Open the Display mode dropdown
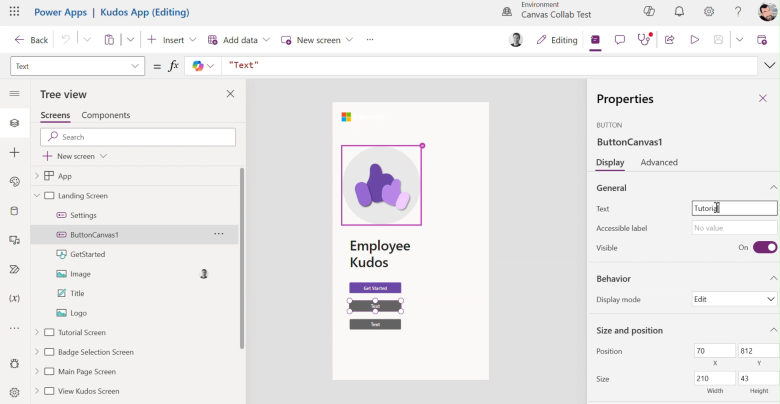 pos(734,299)
